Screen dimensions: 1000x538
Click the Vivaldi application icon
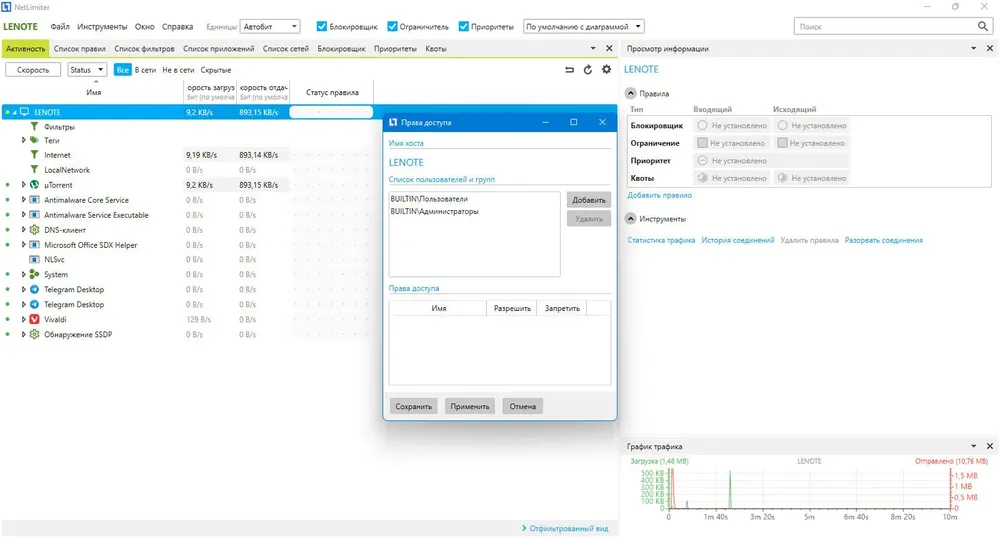pos(34,319)
